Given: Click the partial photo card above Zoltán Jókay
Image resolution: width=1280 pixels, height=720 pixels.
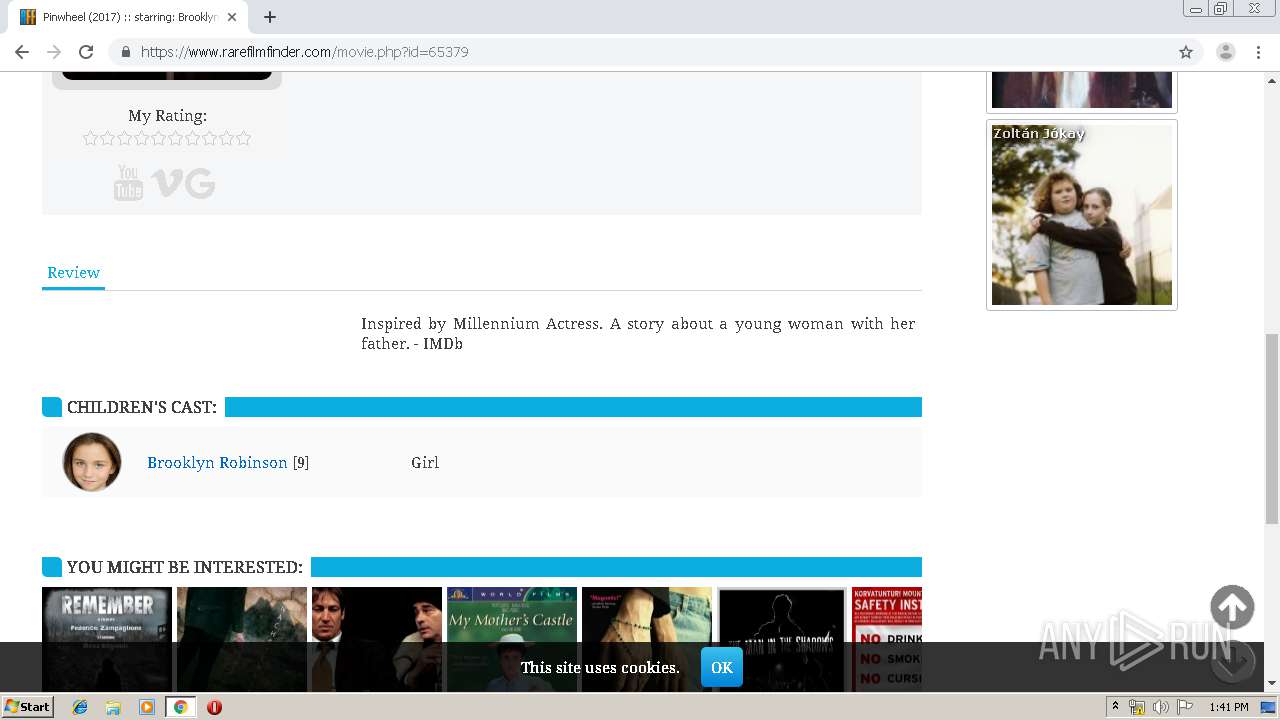Looking at the screenshot, I should tap(1082, 91).
